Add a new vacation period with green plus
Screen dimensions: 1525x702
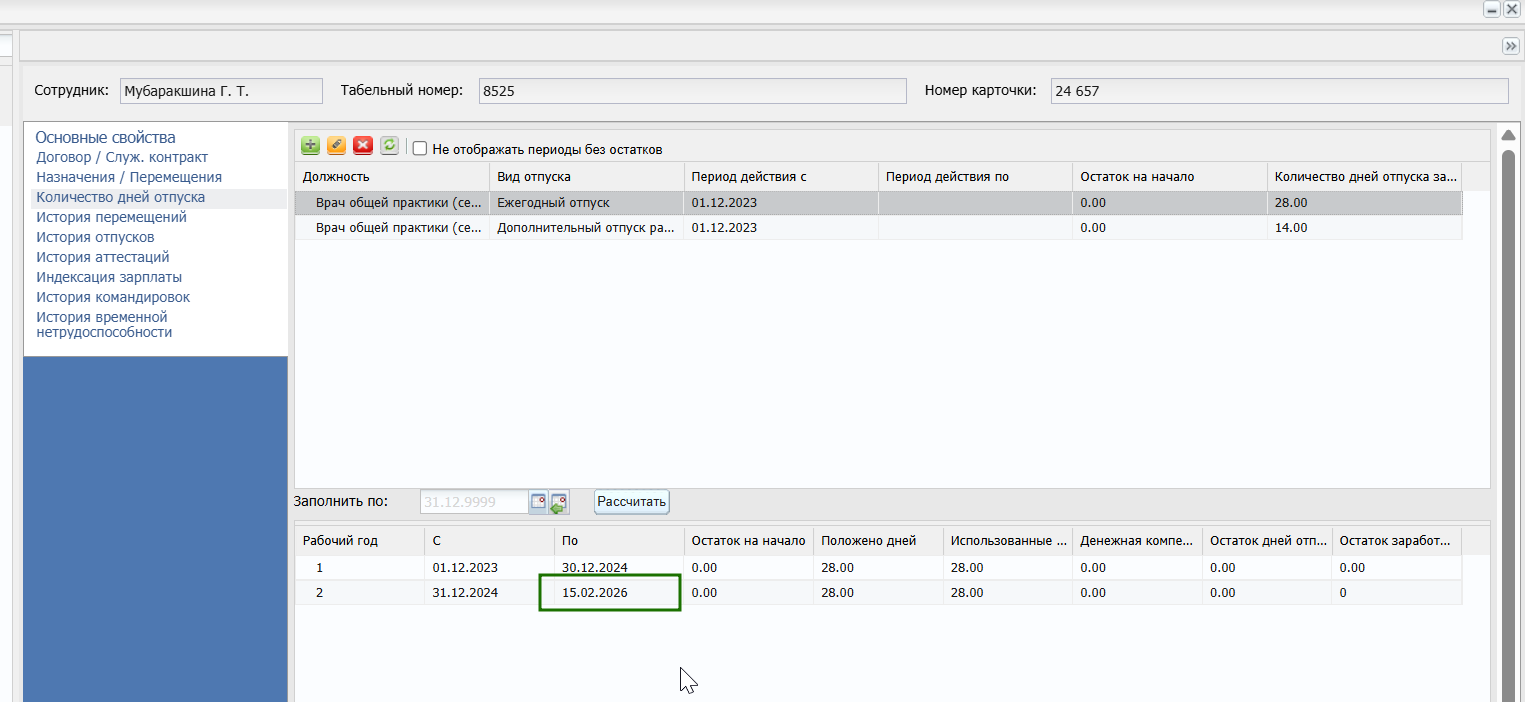point(310,146)
